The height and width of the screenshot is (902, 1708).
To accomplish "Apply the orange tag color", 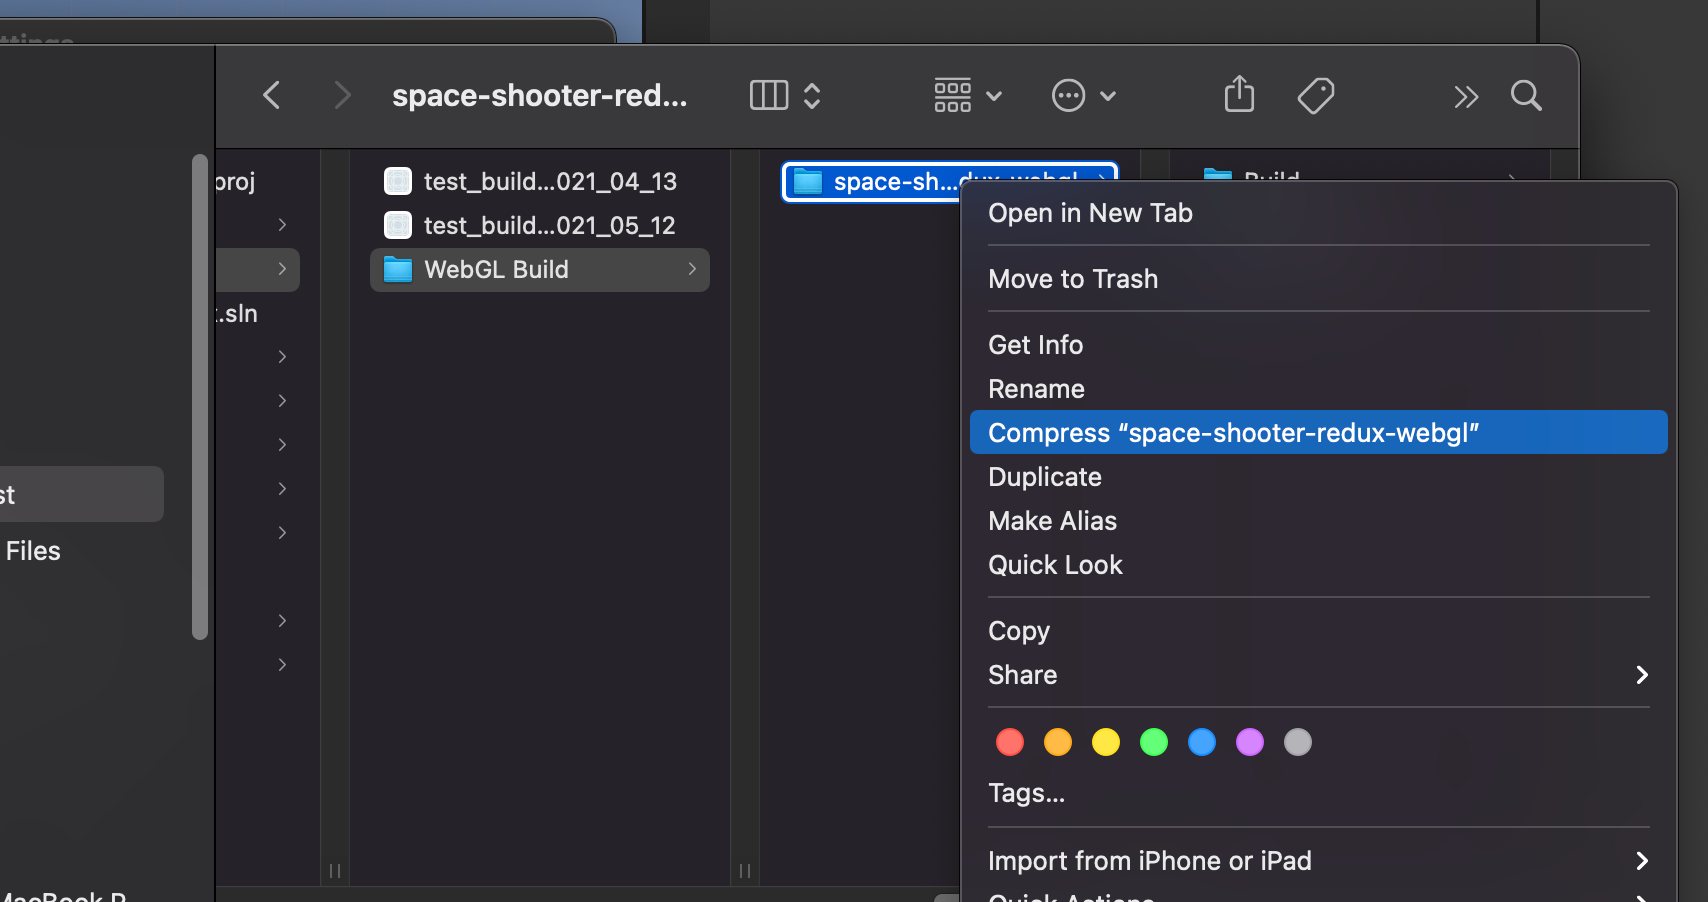I will (1058, 742).
